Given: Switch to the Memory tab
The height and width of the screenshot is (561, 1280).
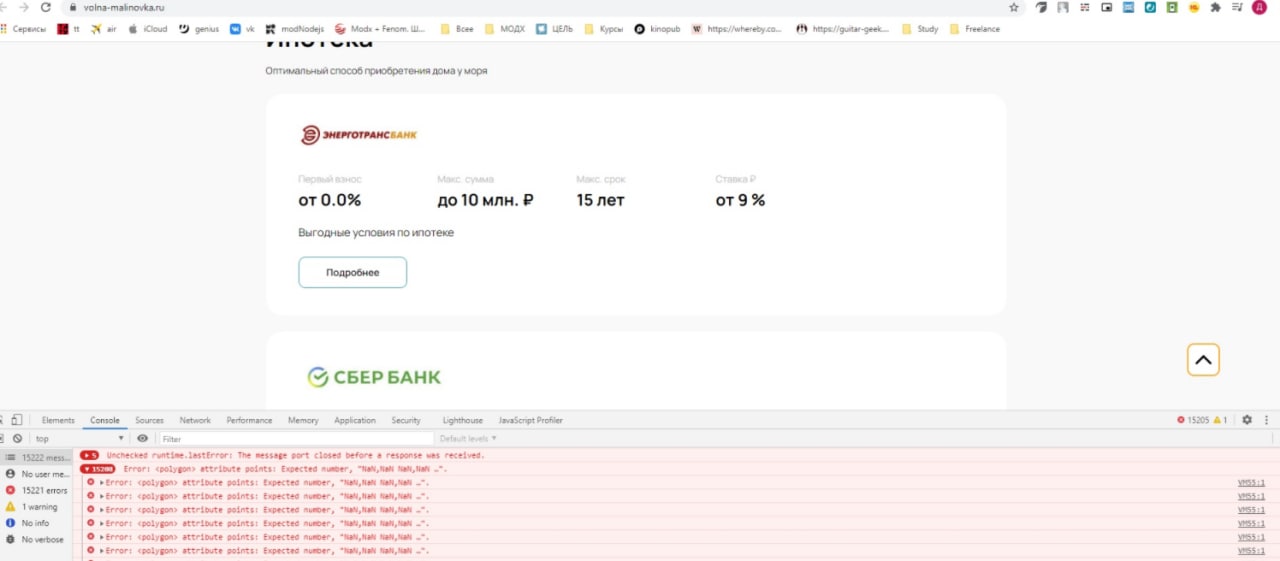Looking at the screenshot, I should (303, 420).
